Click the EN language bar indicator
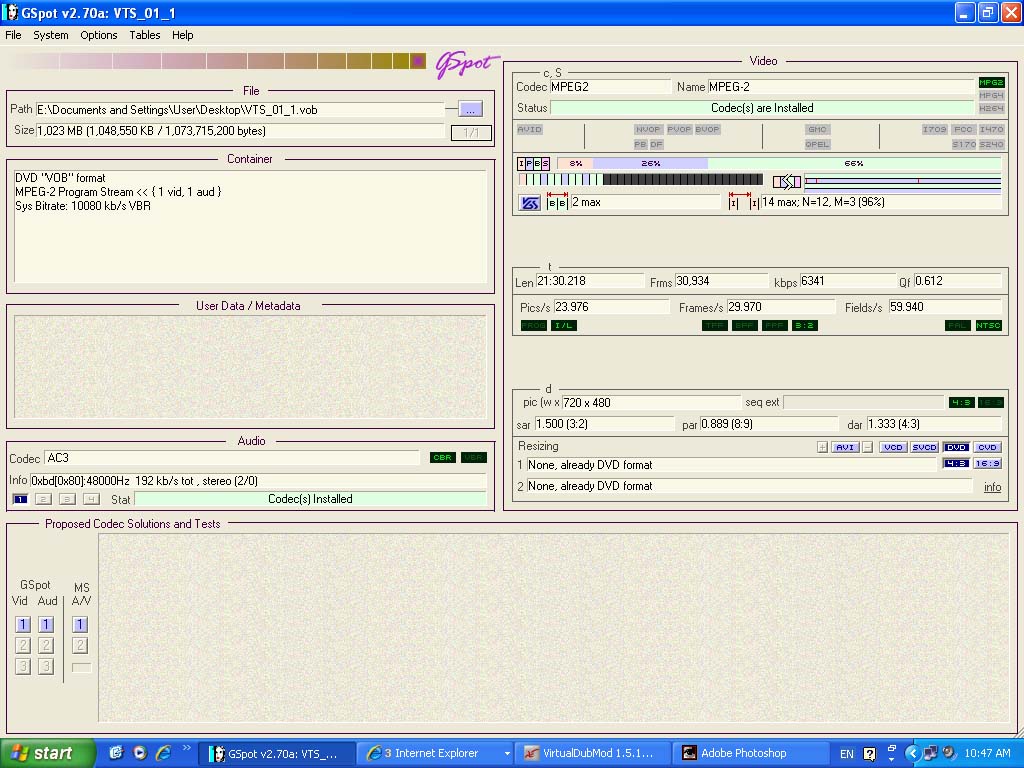 click(846, 754)
